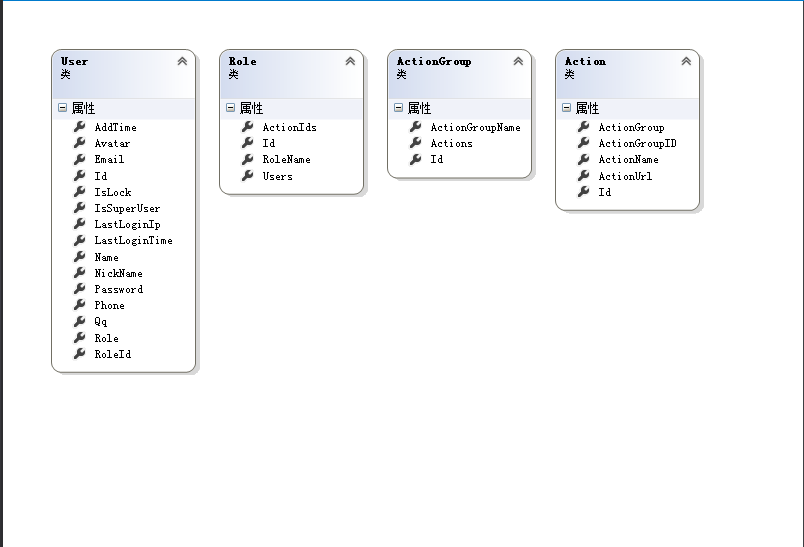Click the wrench icon beside Avatar
Viewport: 804px width, 547px height.
(79, 143)
